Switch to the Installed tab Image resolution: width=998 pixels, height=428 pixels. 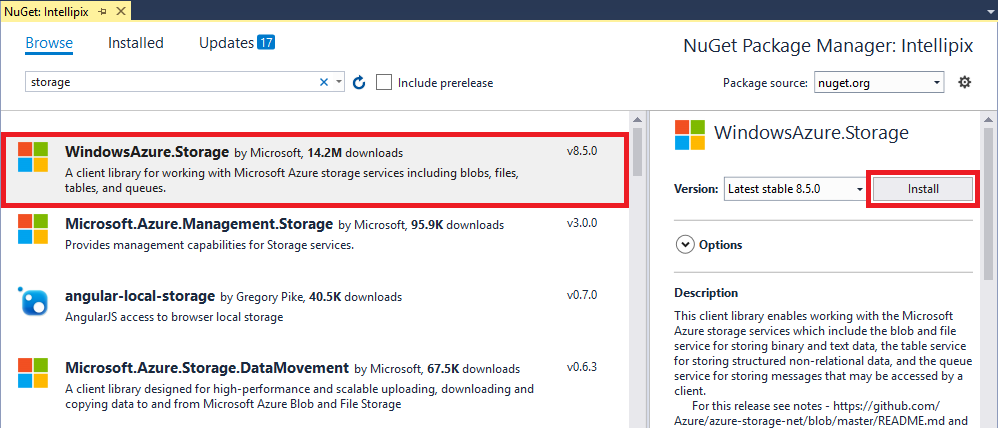tap(136, 43)
